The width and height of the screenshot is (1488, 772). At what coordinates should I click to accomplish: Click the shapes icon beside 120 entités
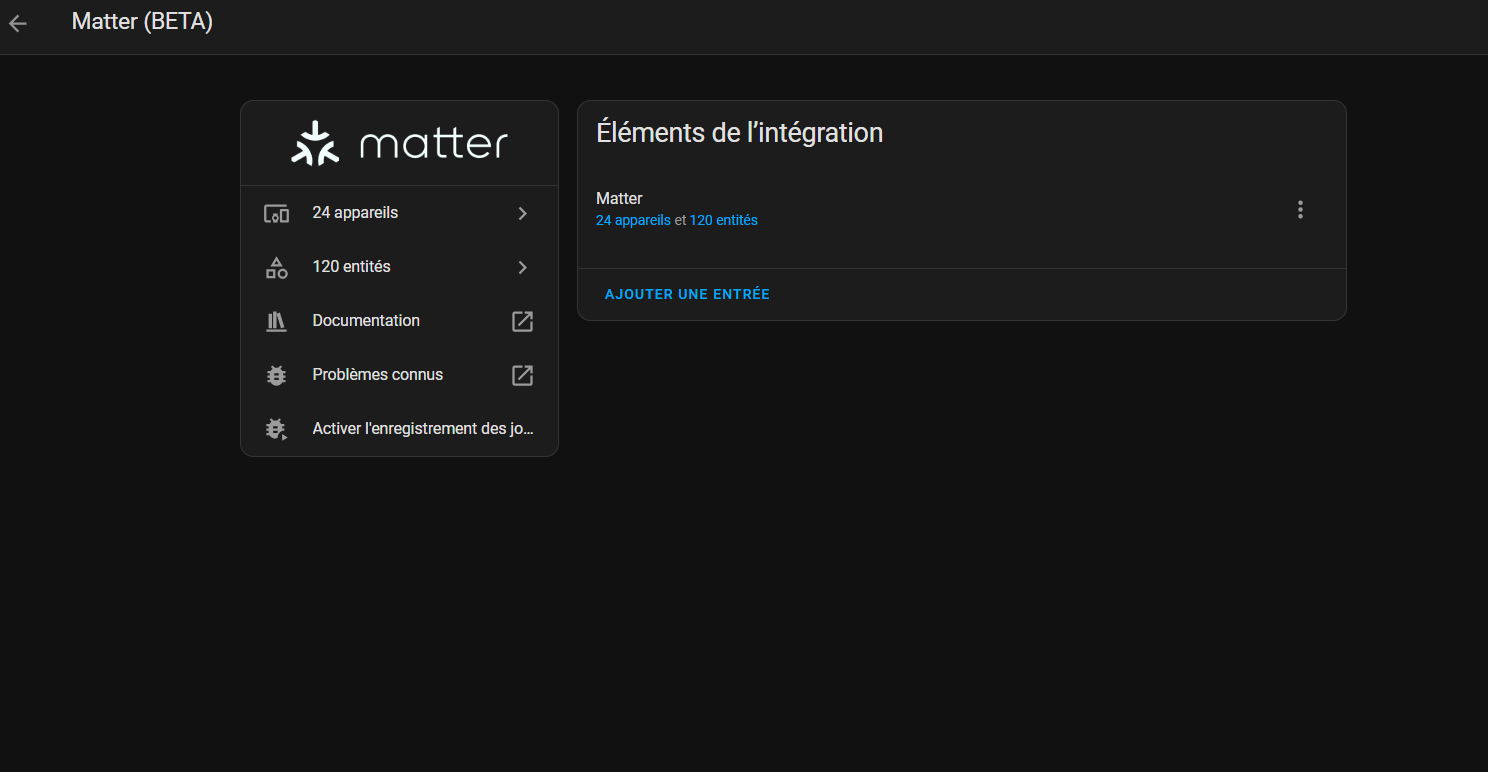[x=276, y=267]
